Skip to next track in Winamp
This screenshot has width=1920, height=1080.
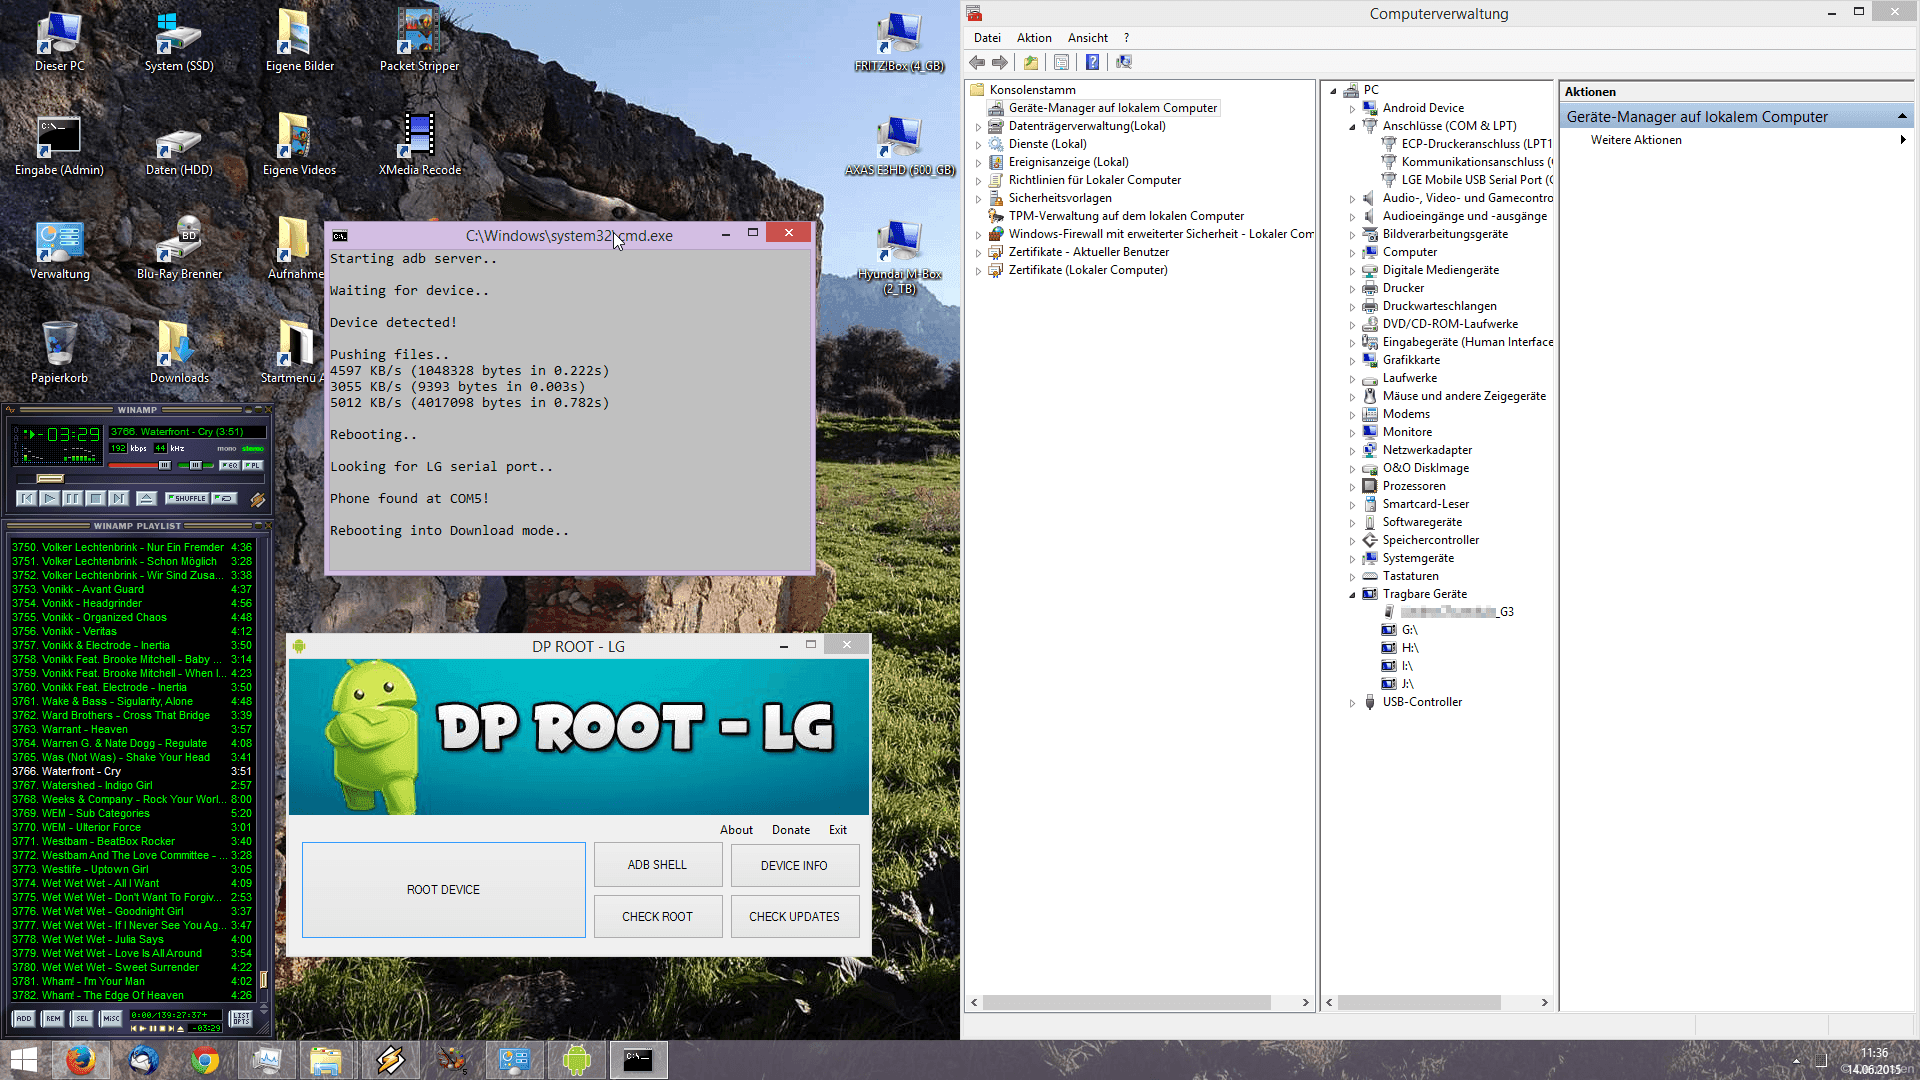pyautogui.click(x=119, y=498)
